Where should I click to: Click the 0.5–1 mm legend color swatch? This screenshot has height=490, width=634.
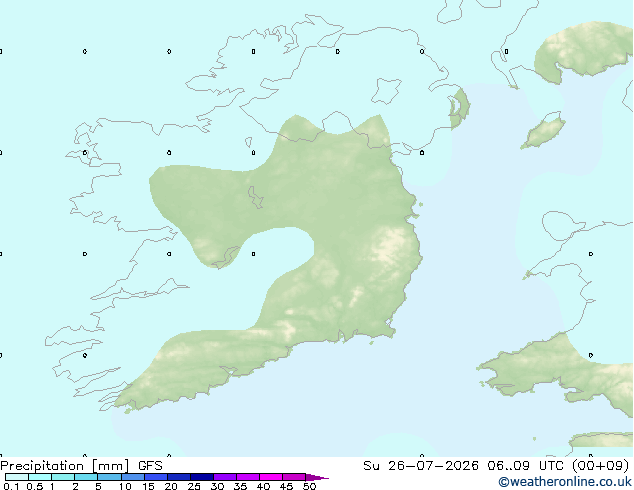point(40,477)
